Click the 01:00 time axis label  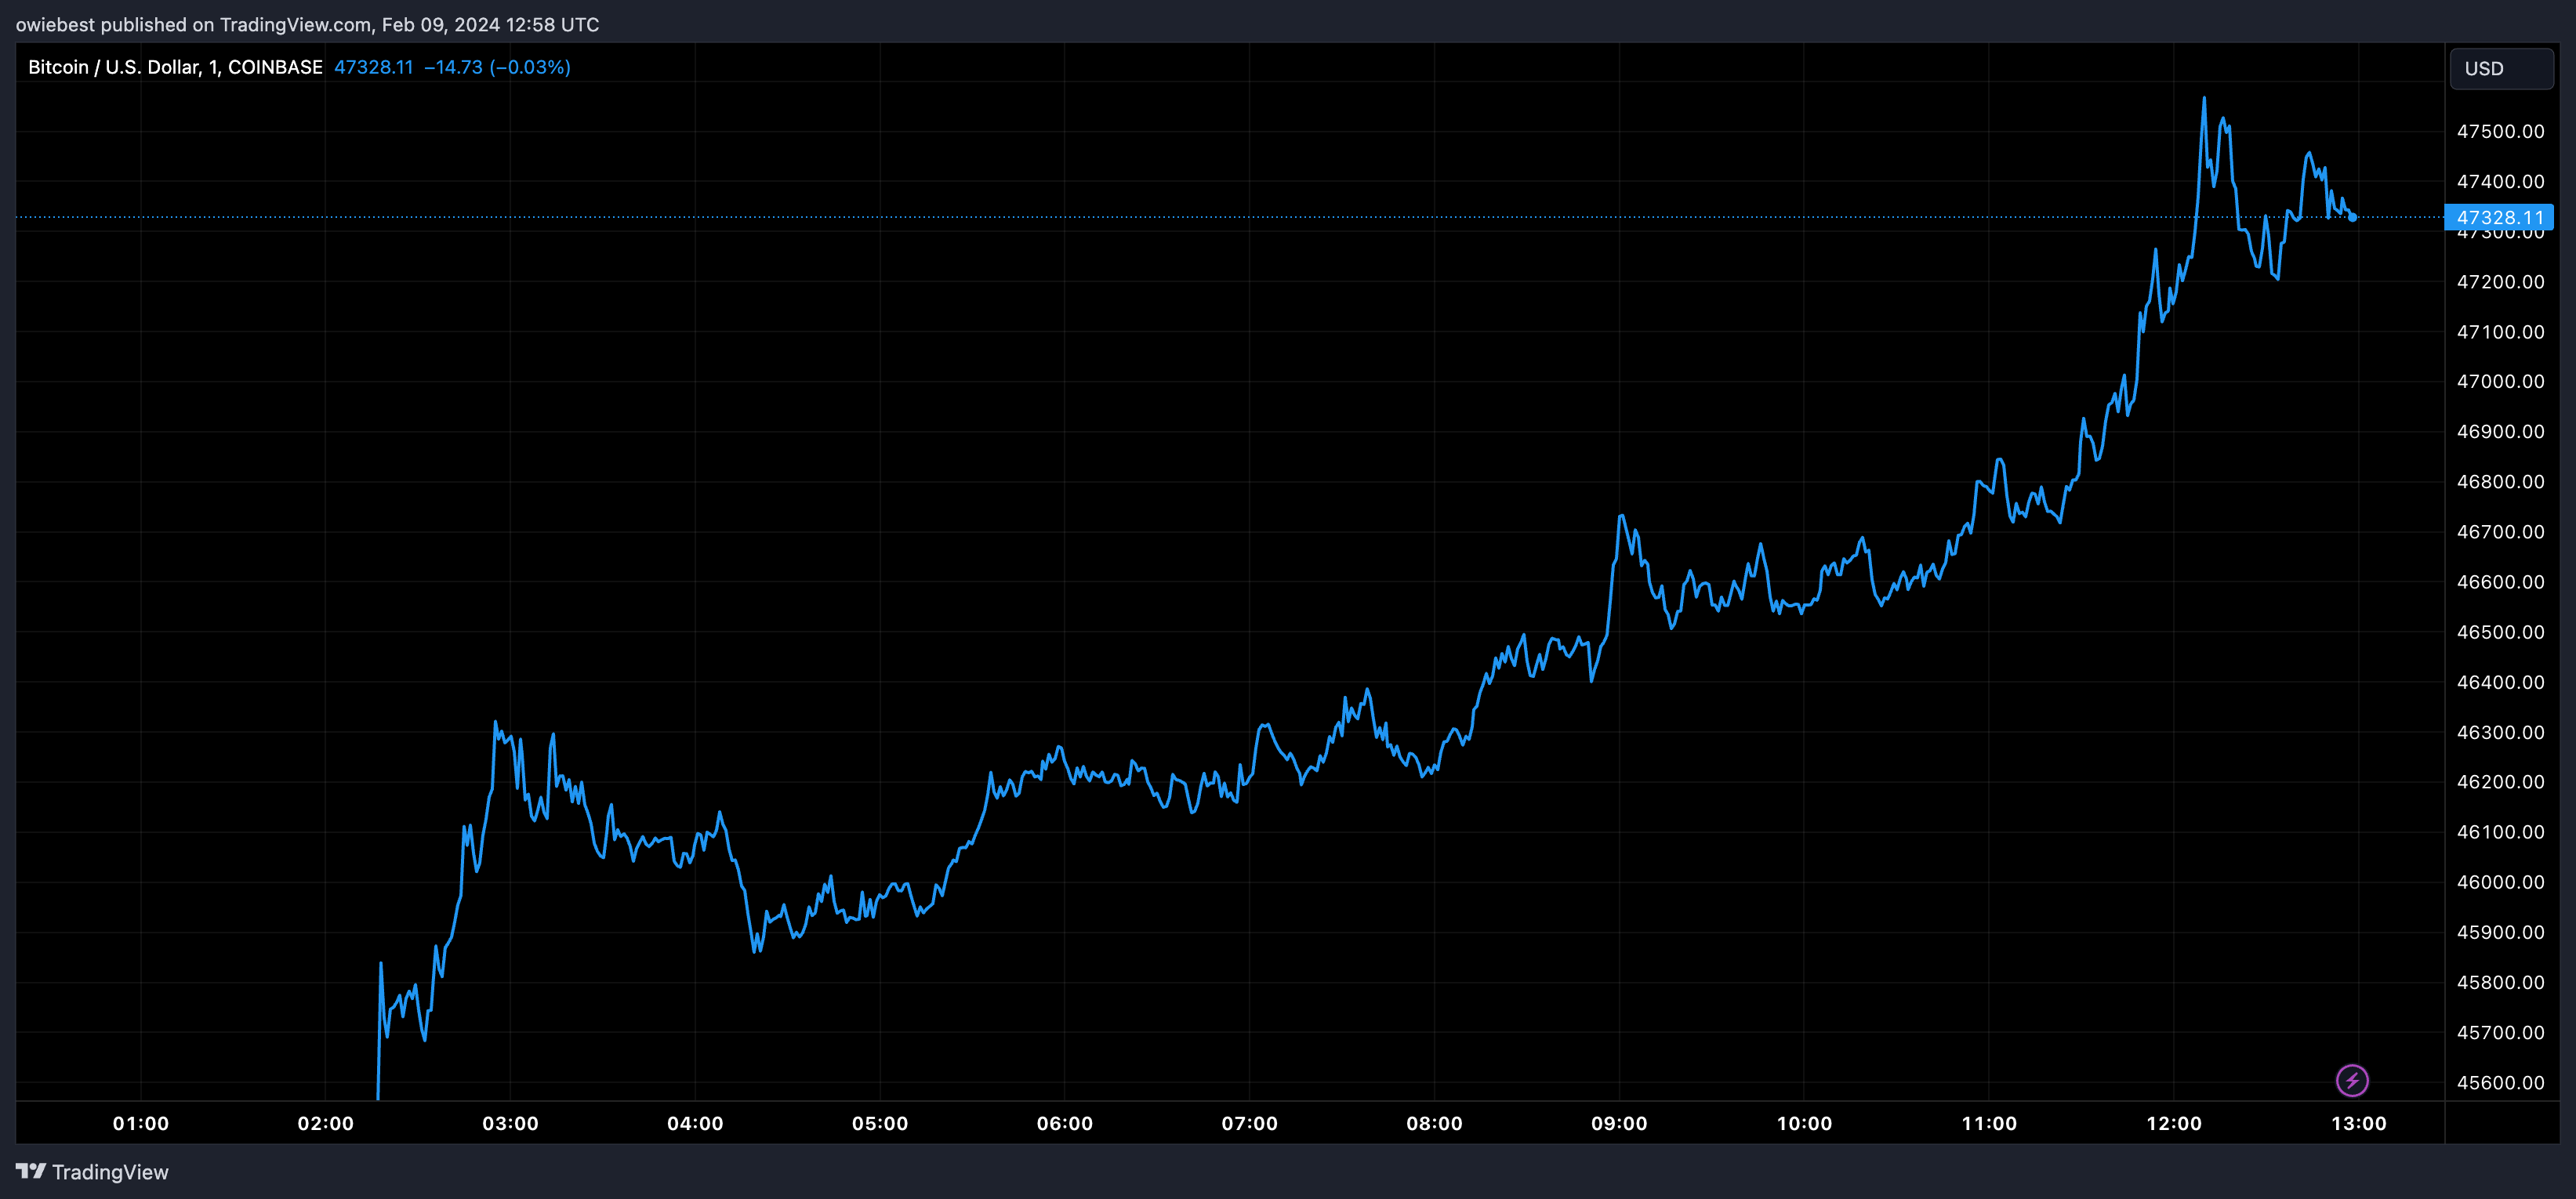coord(141,1123)
